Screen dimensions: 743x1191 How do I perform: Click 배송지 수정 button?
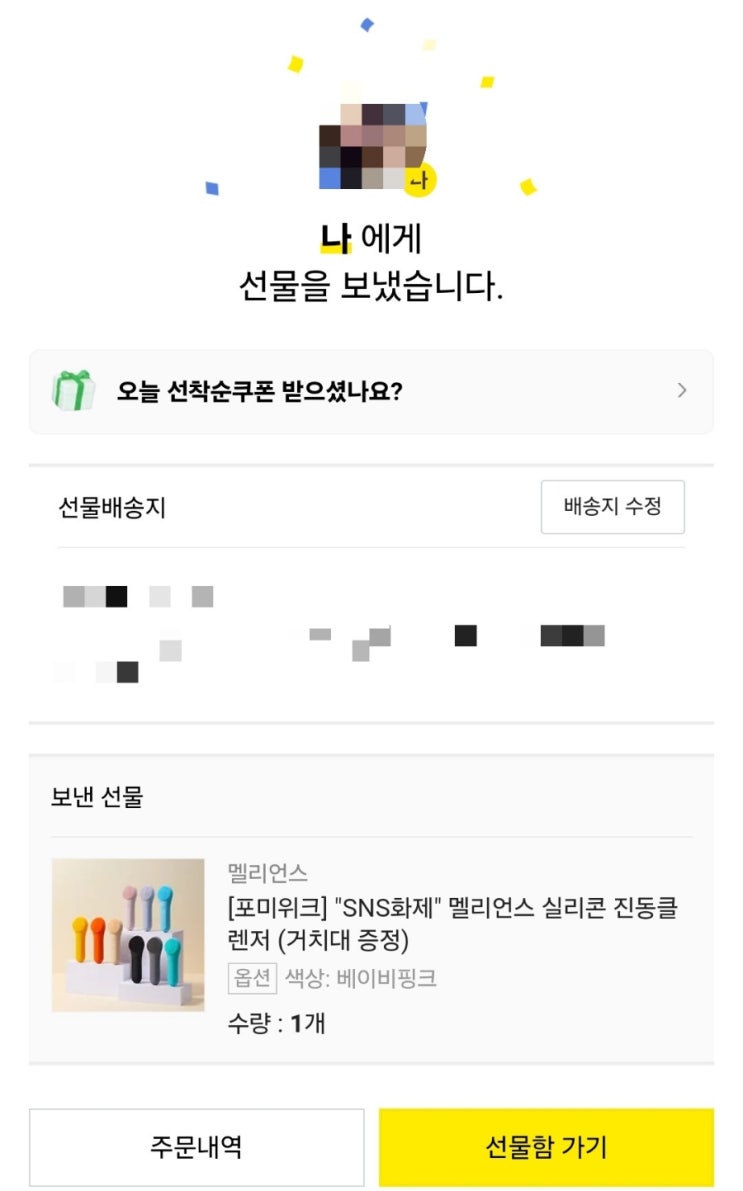point(612,507)
